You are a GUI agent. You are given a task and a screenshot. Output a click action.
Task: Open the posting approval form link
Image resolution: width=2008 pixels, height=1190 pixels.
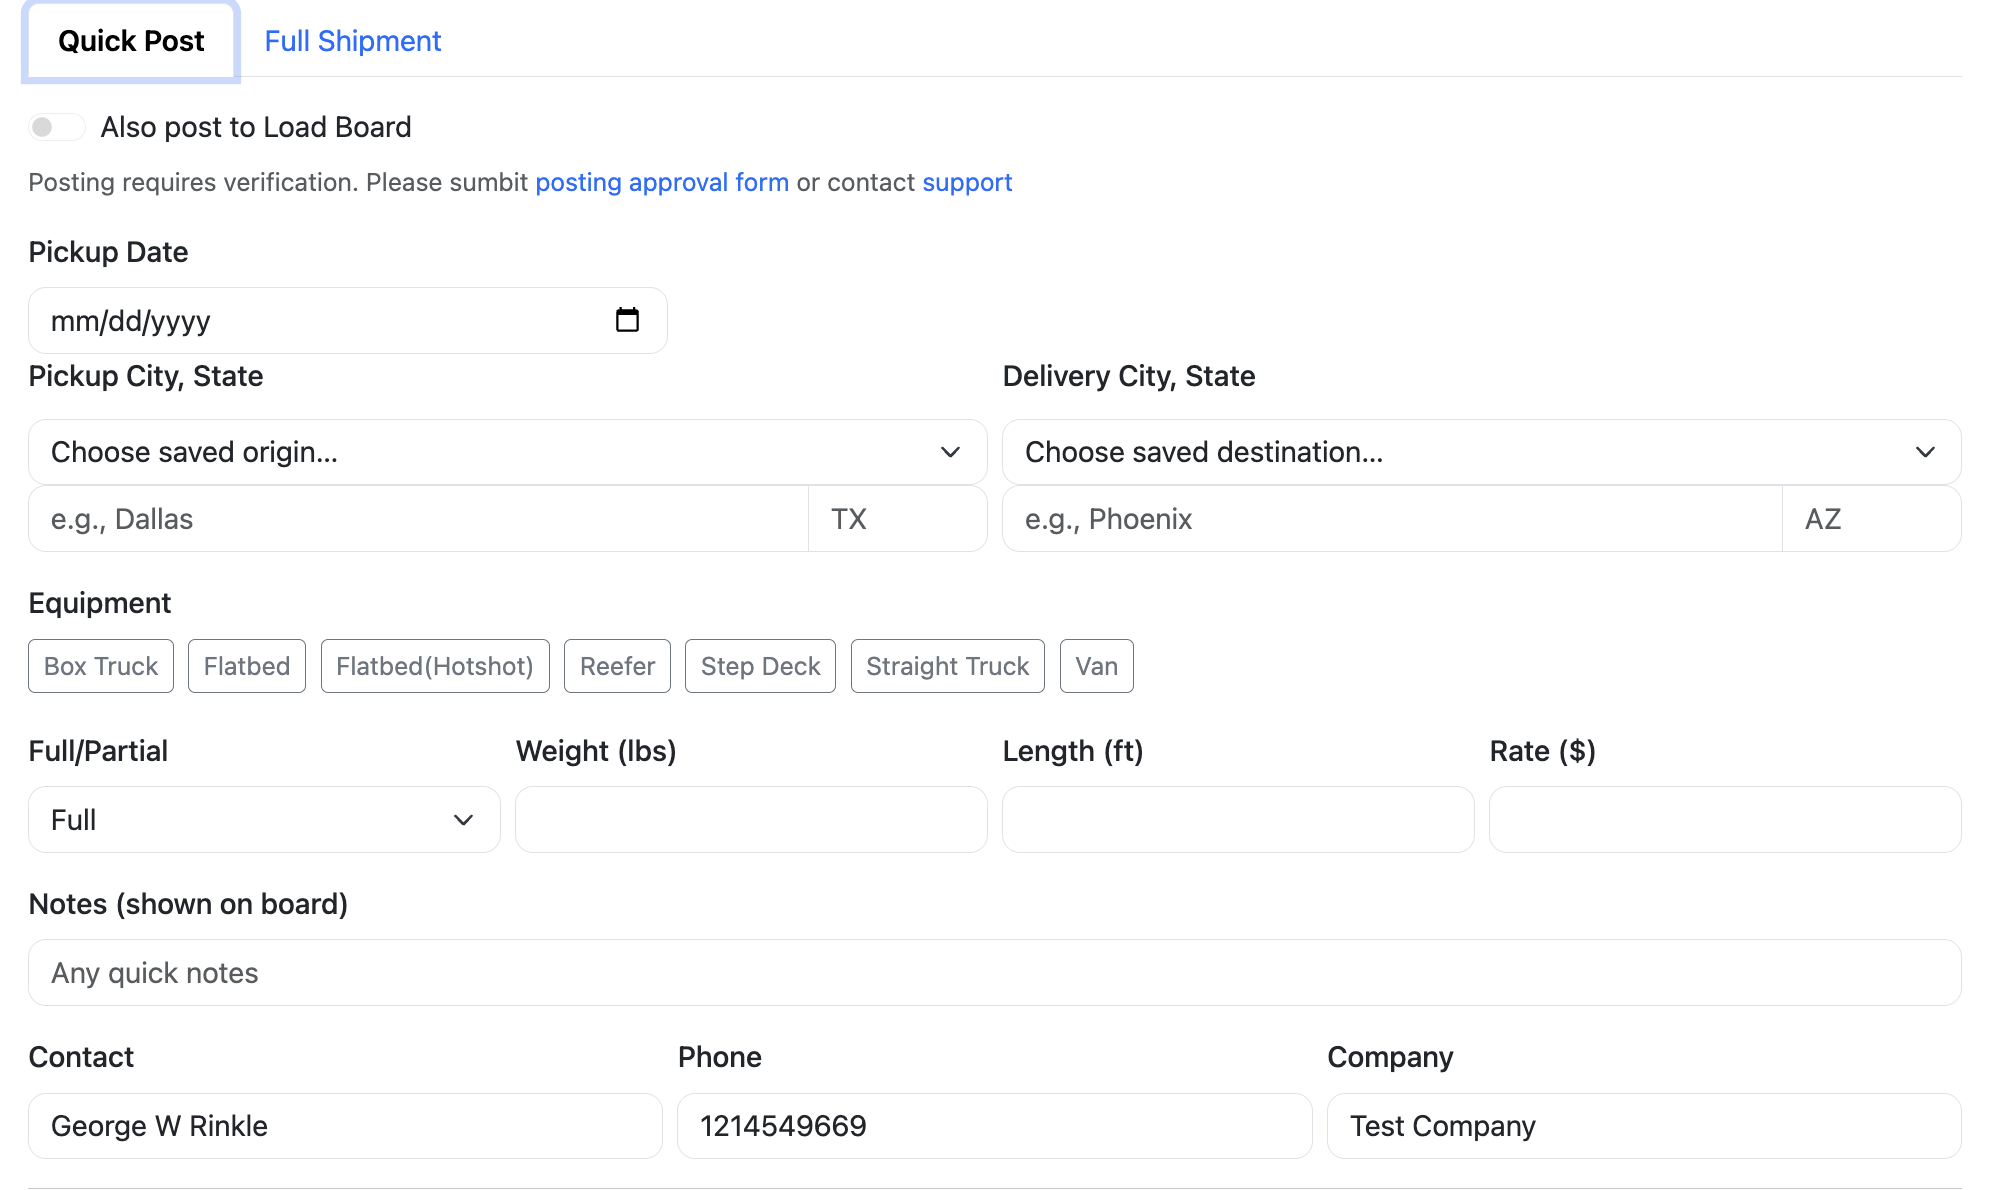point(662,182)
